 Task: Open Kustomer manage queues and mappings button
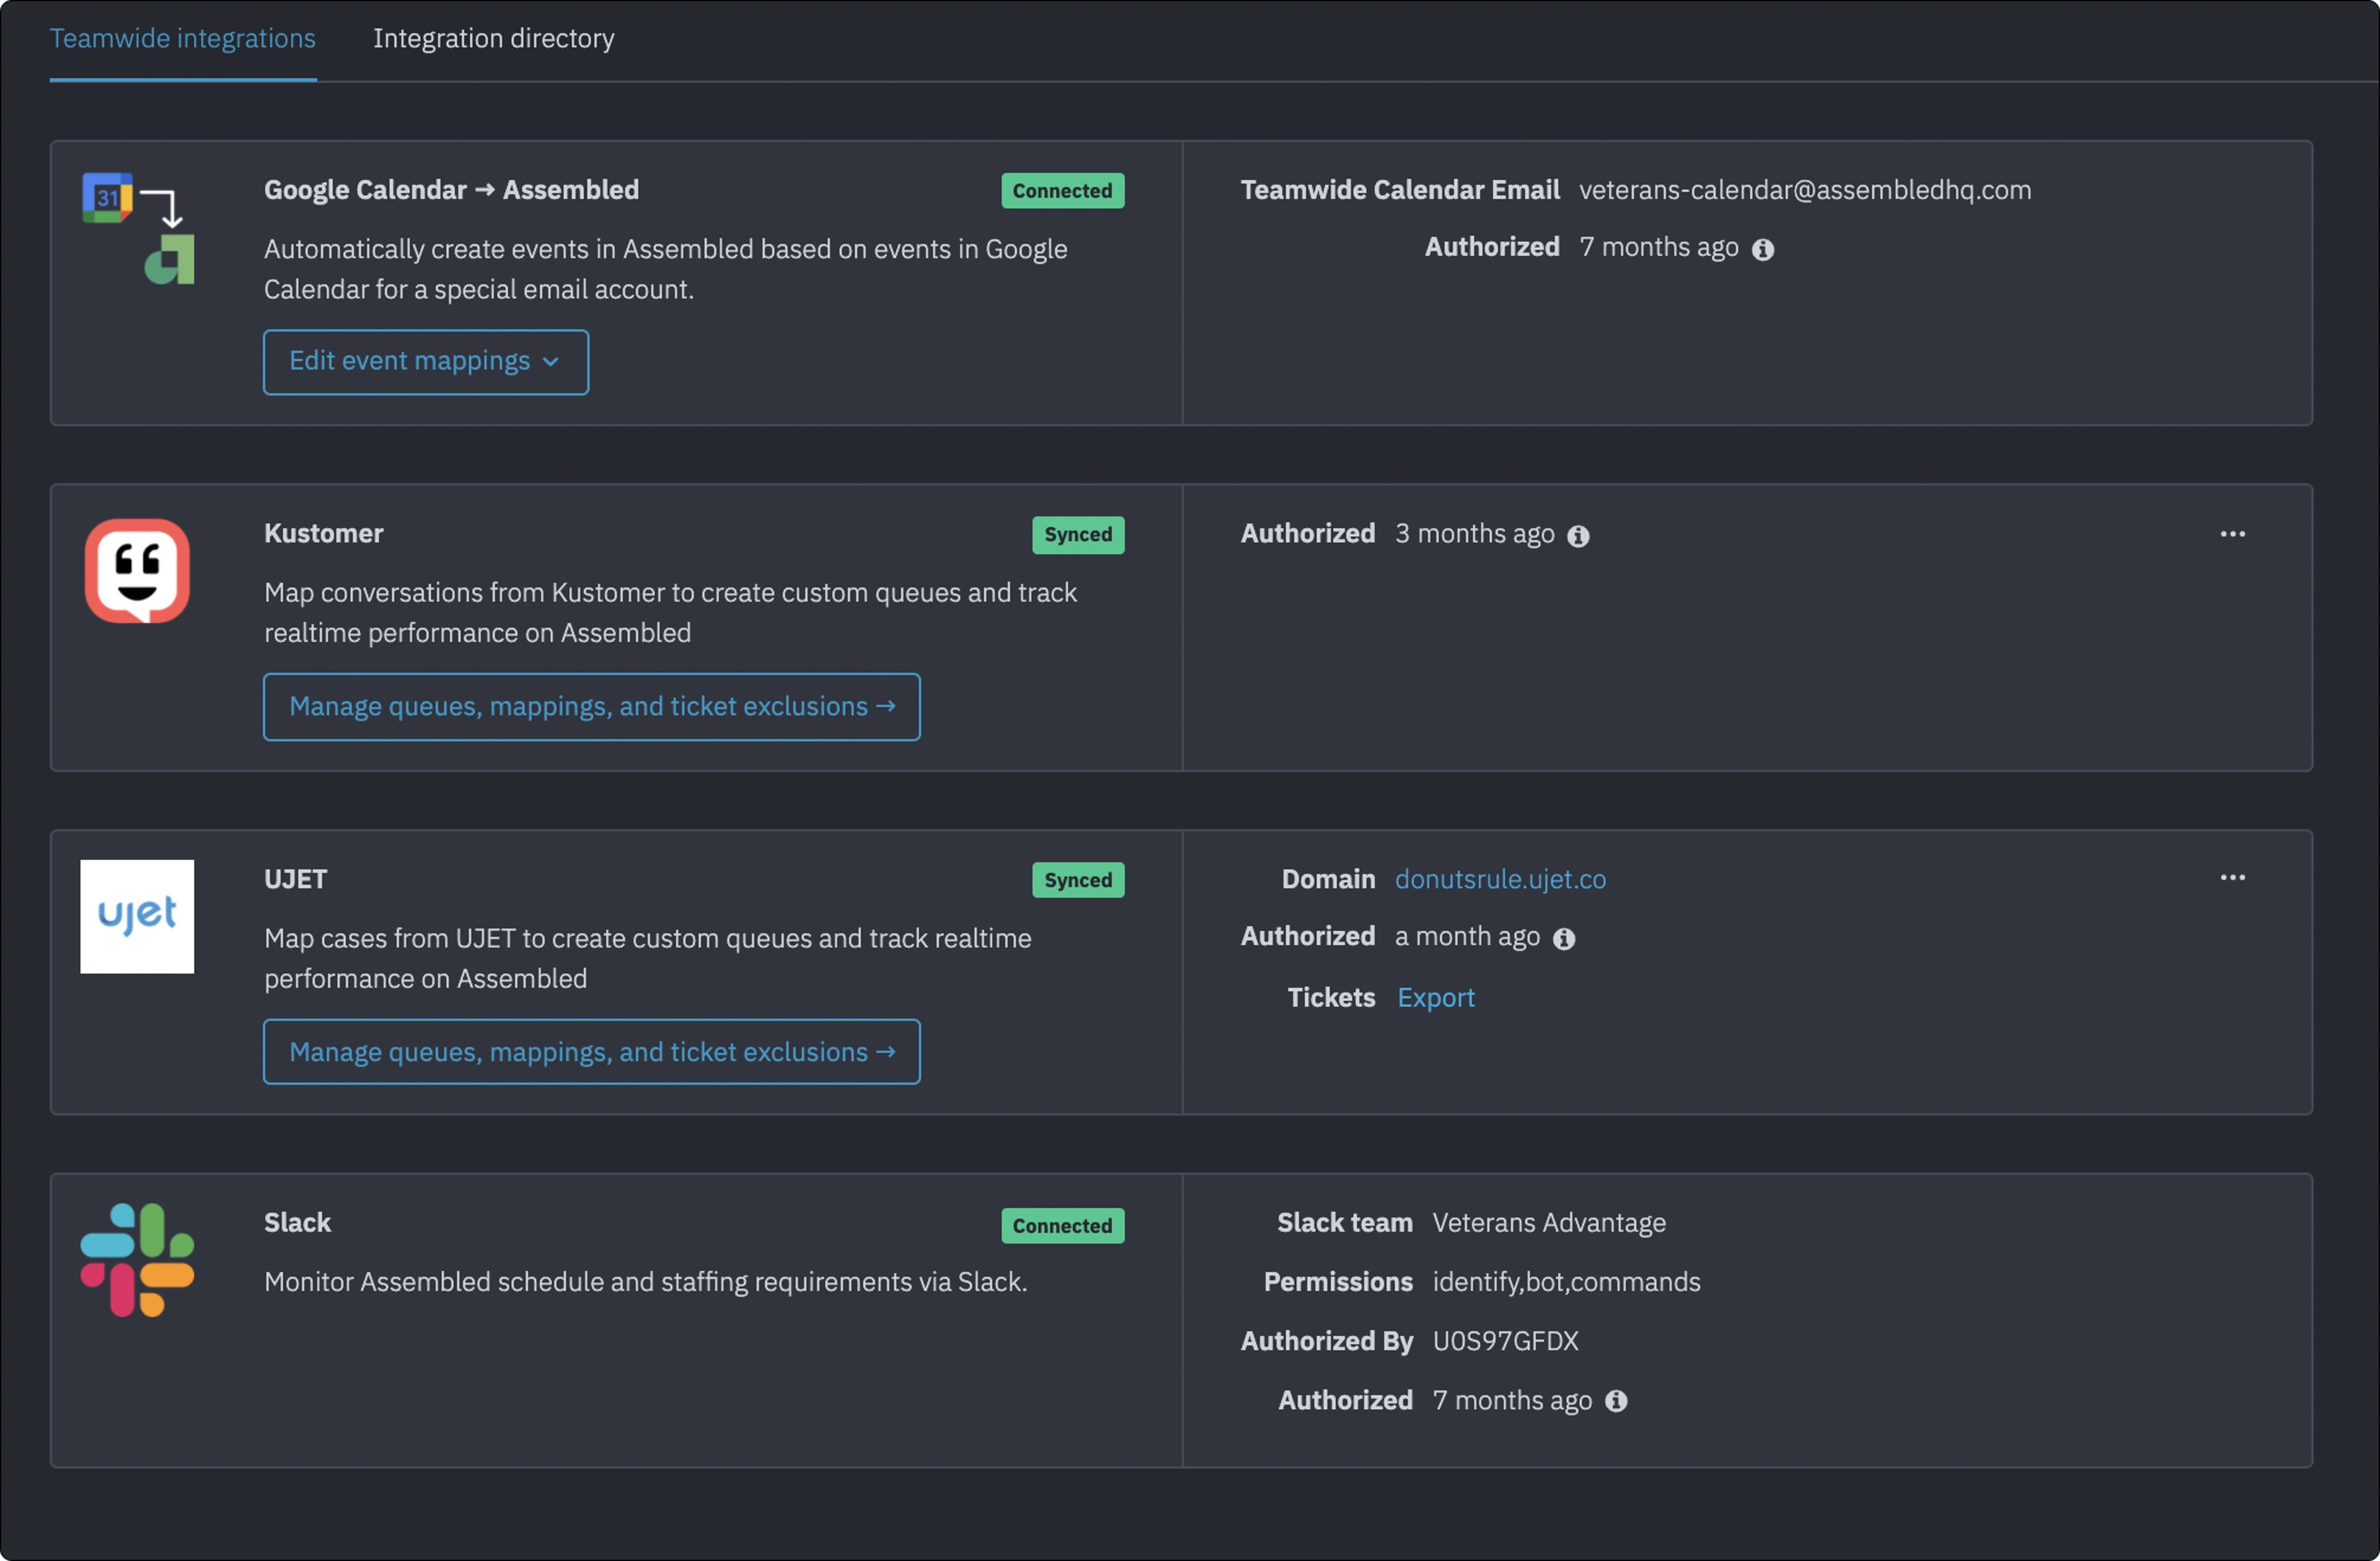(591, 707)
